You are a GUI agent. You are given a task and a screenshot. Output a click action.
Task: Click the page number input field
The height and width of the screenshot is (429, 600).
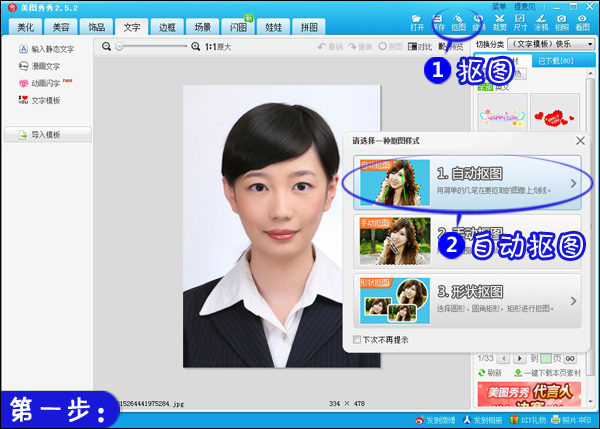click(546, 357)
